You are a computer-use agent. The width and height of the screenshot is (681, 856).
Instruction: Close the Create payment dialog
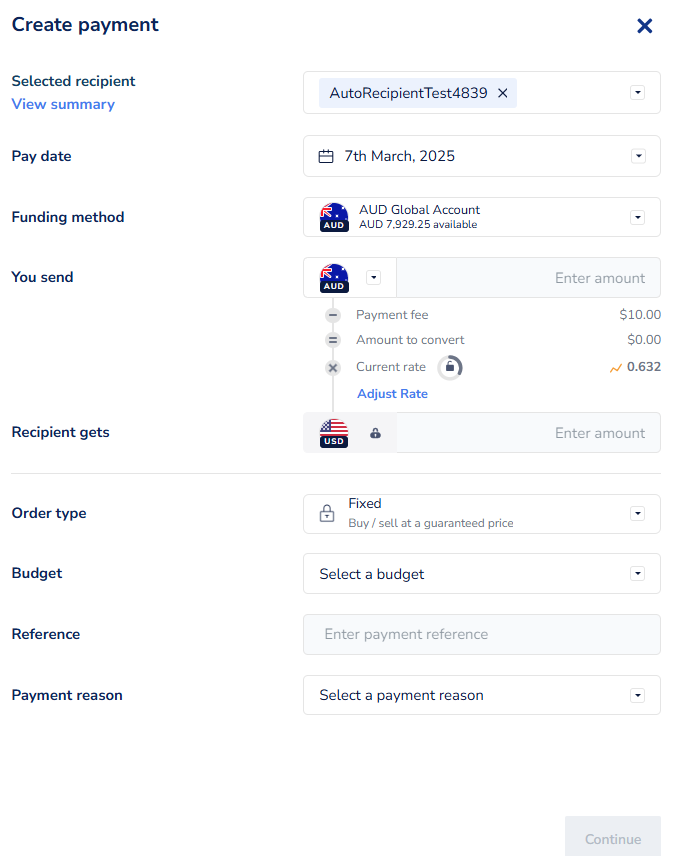(645, 26)
